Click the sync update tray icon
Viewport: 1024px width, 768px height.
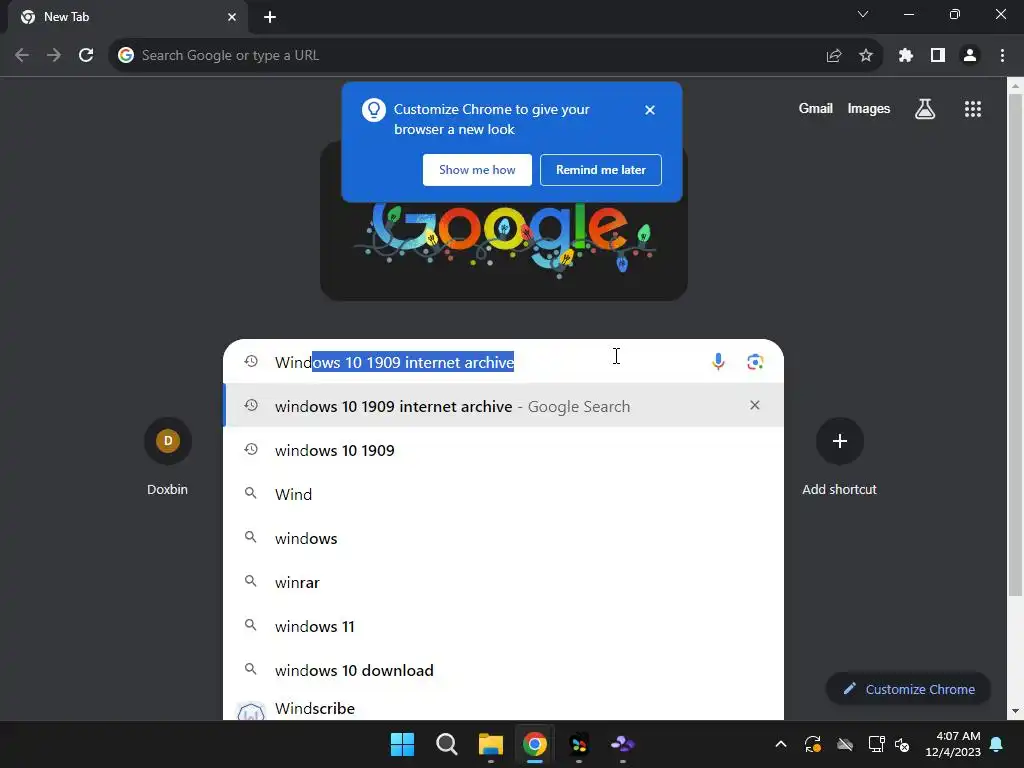pos(813,744)
